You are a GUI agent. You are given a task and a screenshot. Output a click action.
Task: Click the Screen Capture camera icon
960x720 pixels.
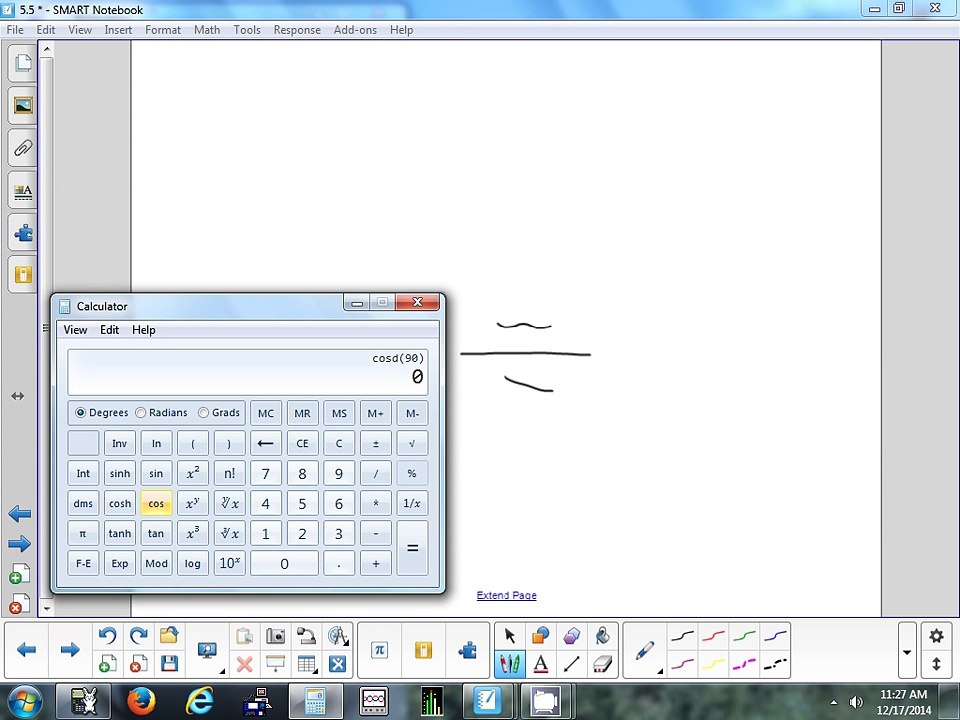click(x=276, y=636)
